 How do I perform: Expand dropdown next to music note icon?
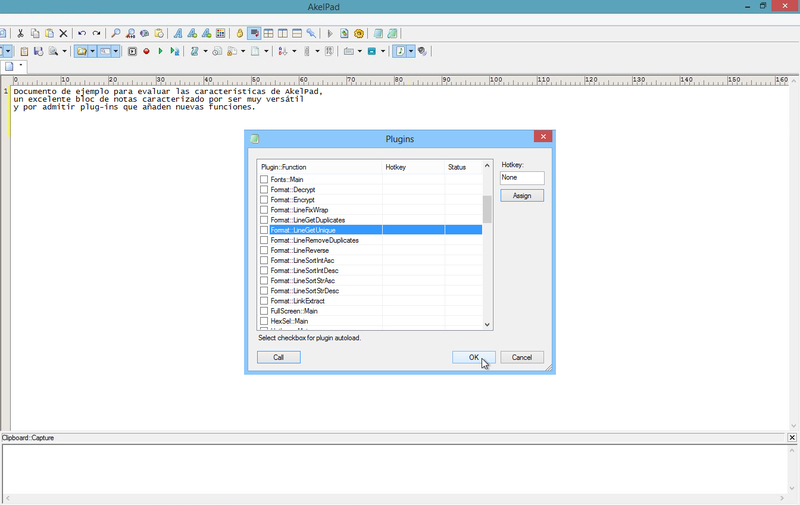(411, 52)
